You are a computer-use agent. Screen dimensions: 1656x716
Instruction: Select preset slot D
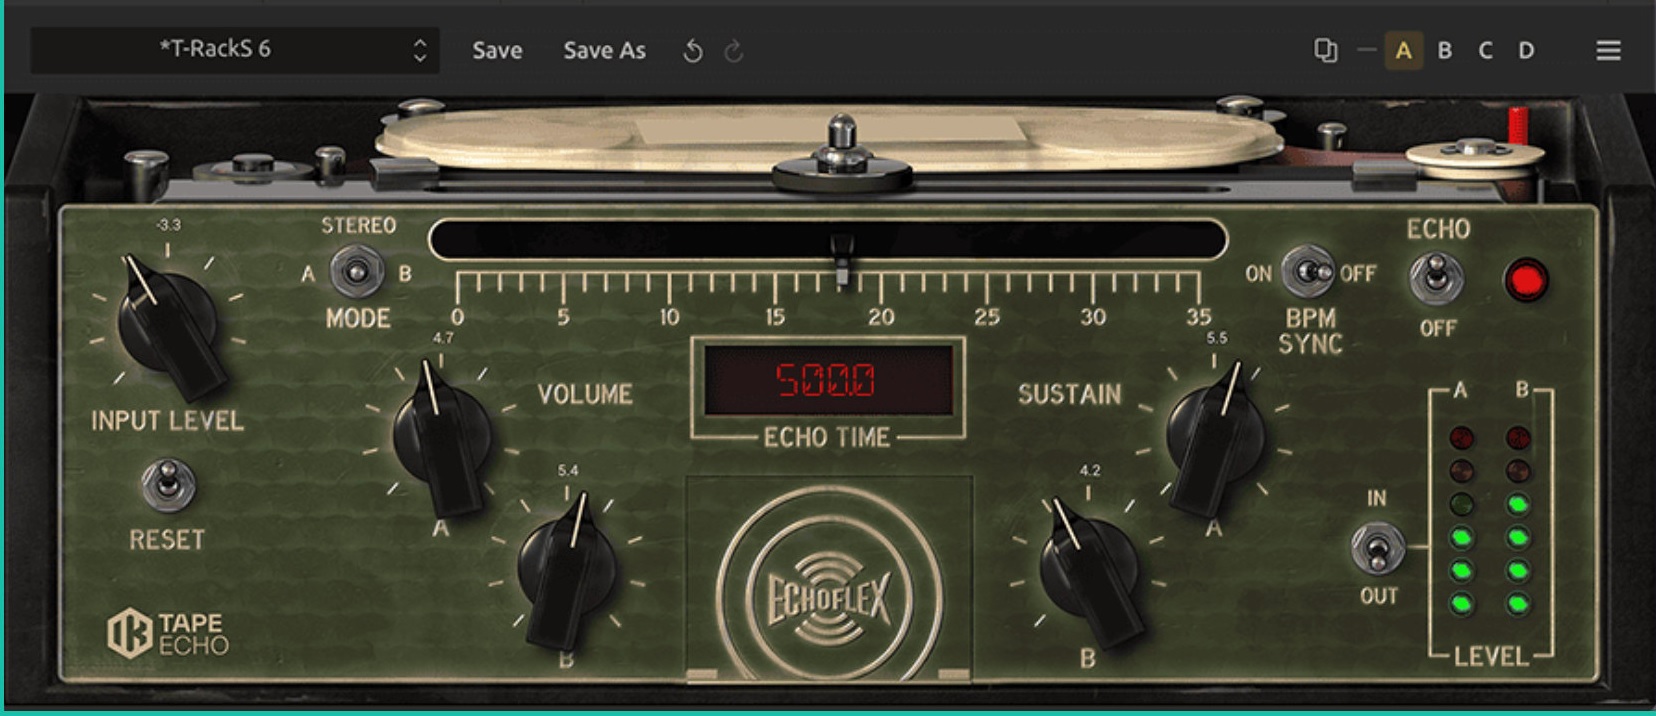pos(1526,50)
